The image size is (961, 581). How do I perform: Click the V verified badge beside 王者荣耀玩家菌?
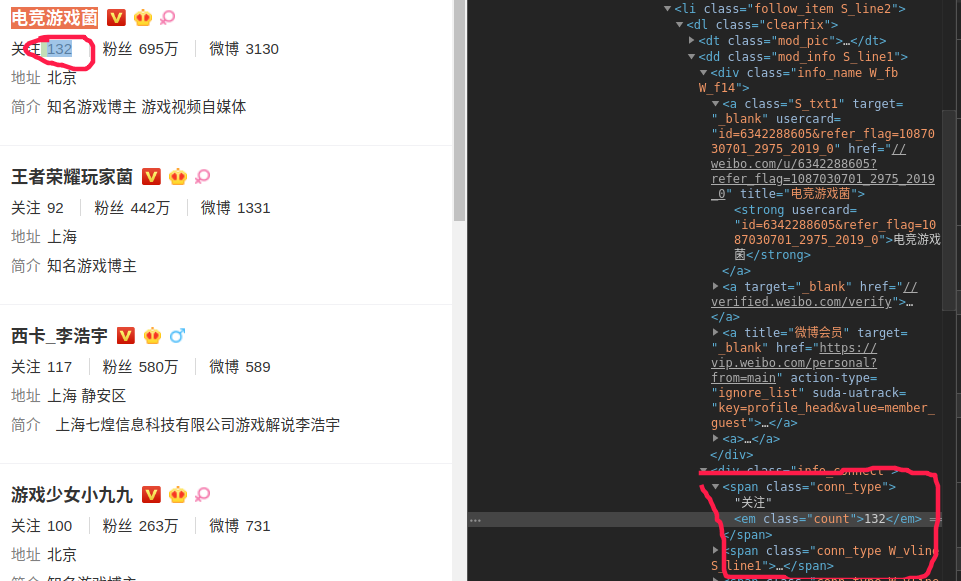pos(151,177)
